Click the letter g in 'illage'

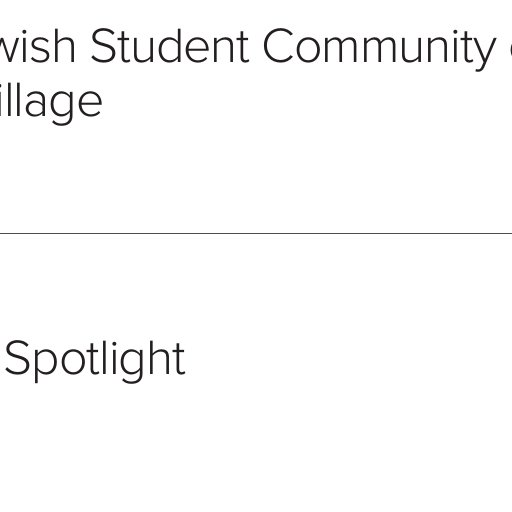pos(62,108)
